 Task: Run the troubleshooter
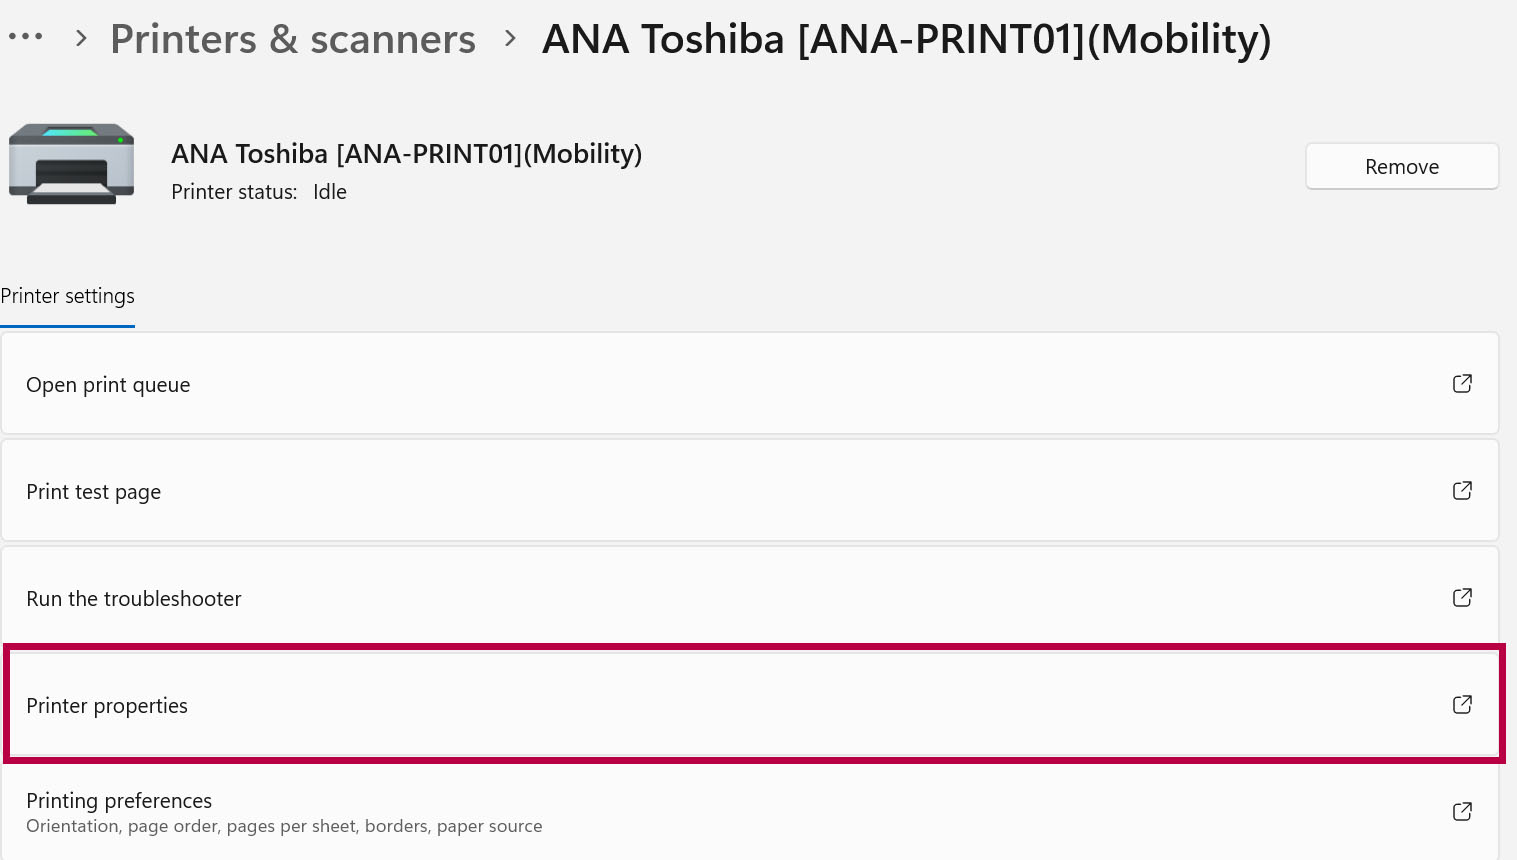coord(749,598)
